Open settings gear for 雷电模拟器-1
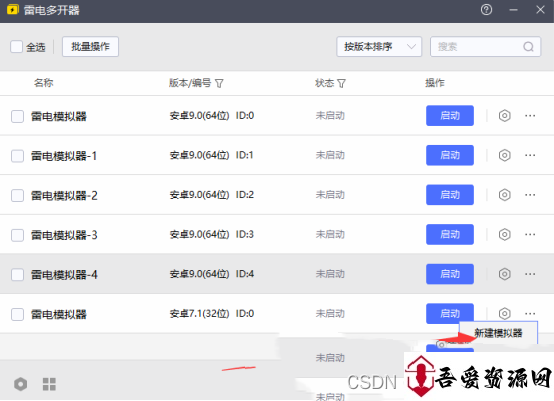This screenshot has width=554, height=401. 504,155
